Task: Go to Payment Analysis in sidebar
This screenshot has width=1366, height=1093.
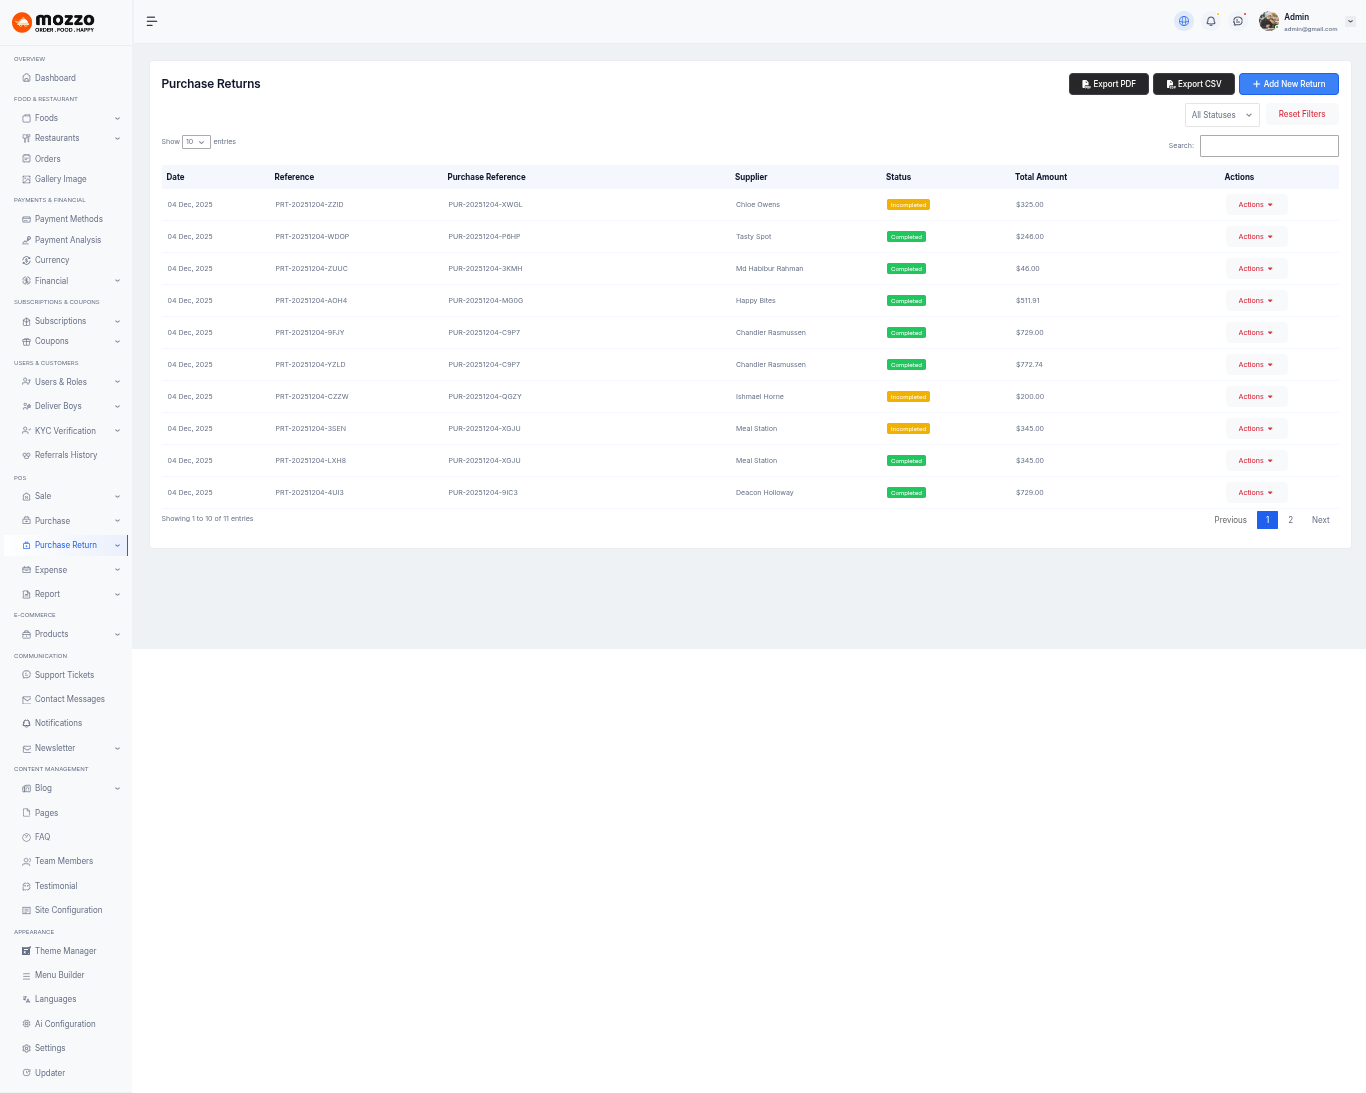Action: point(67,240)
